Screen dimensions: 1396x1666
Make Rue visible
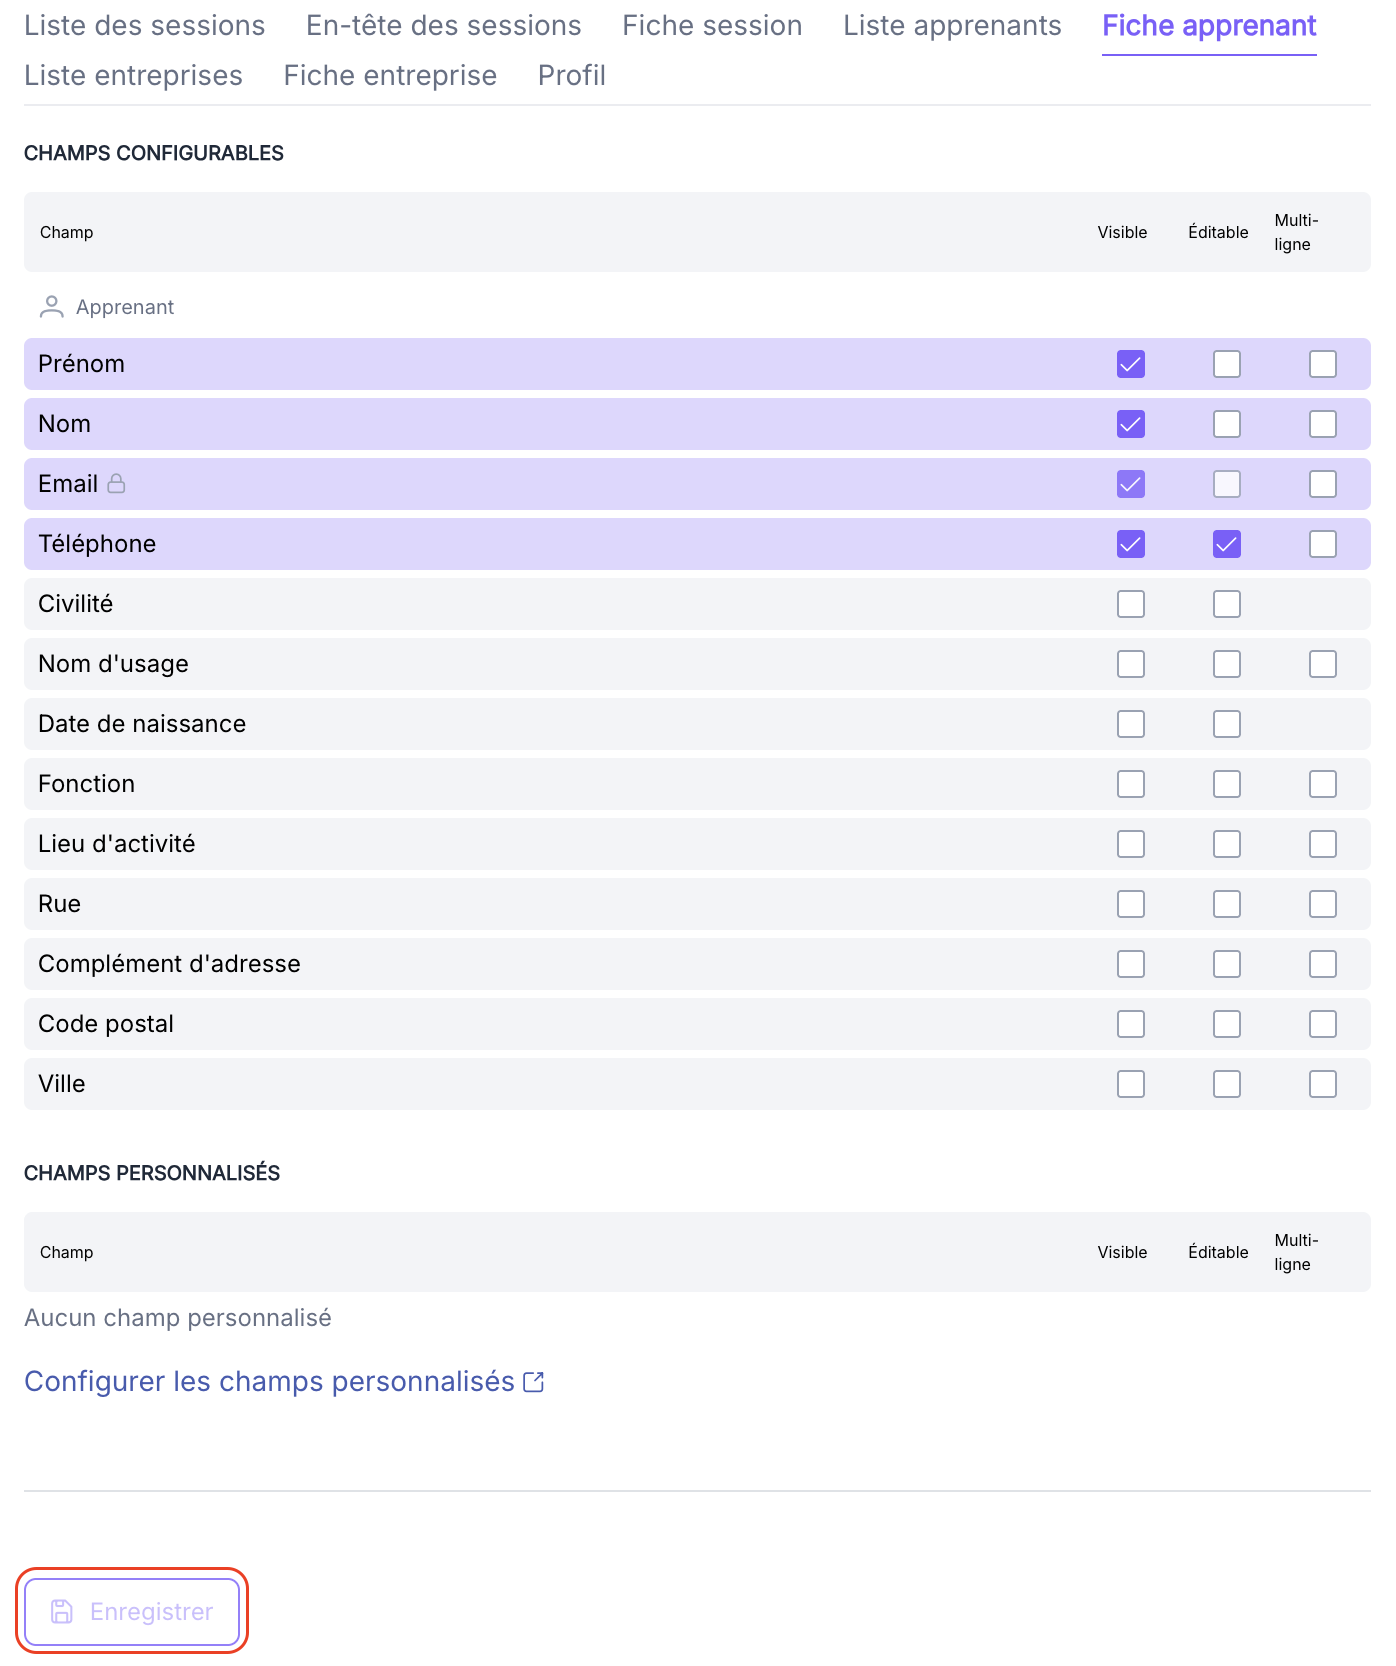pos(1131,904)
